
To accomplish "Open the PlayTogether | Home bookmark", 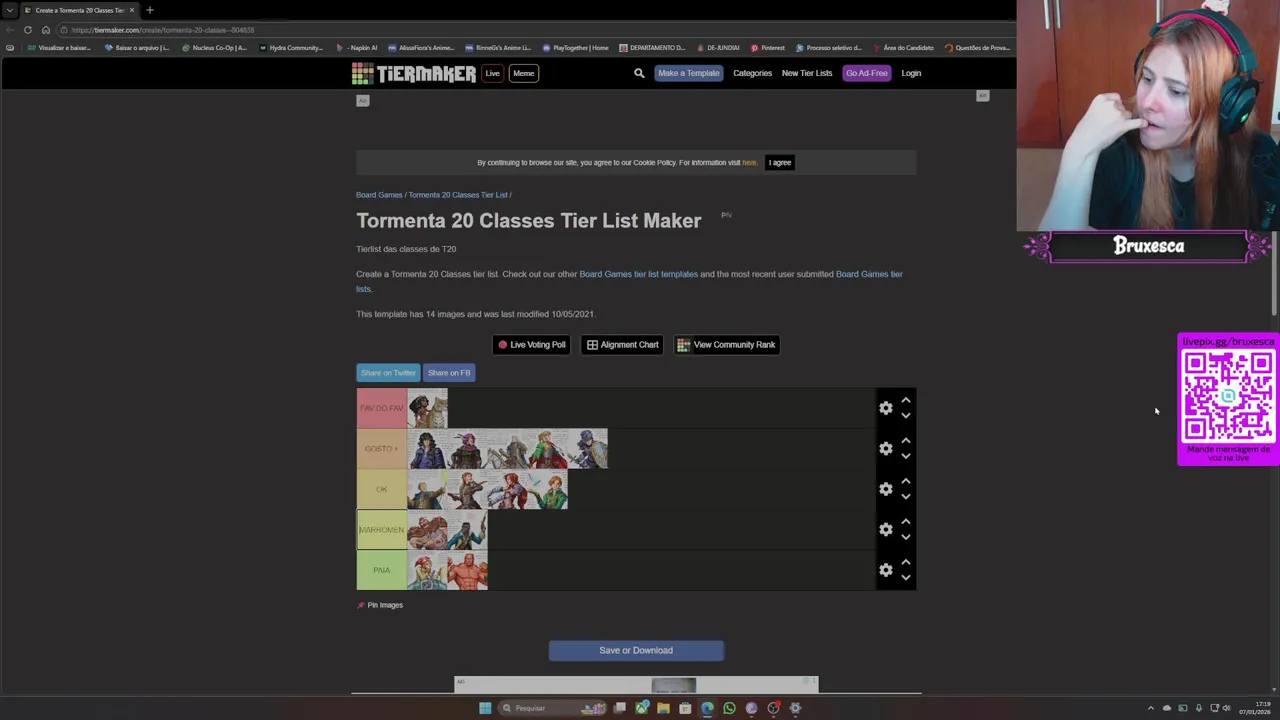I will click(x=575, y=48).
